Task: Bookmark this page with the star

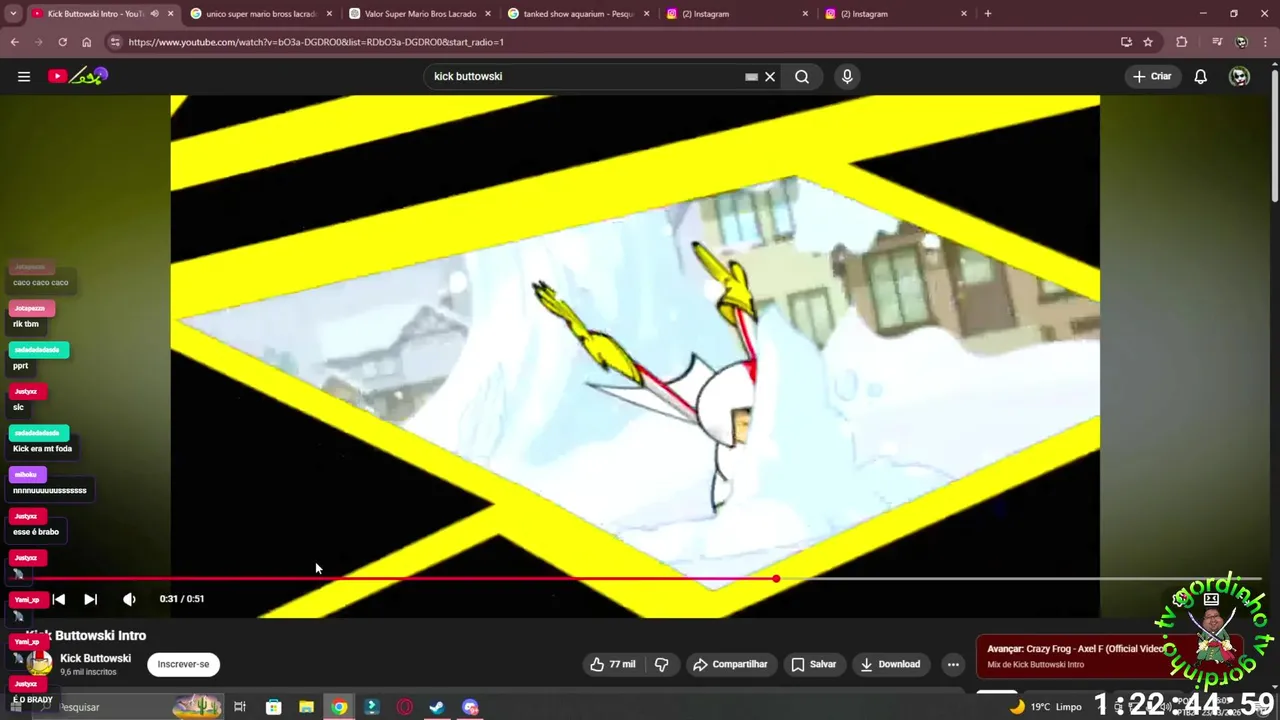Action: pos(1148,42)
